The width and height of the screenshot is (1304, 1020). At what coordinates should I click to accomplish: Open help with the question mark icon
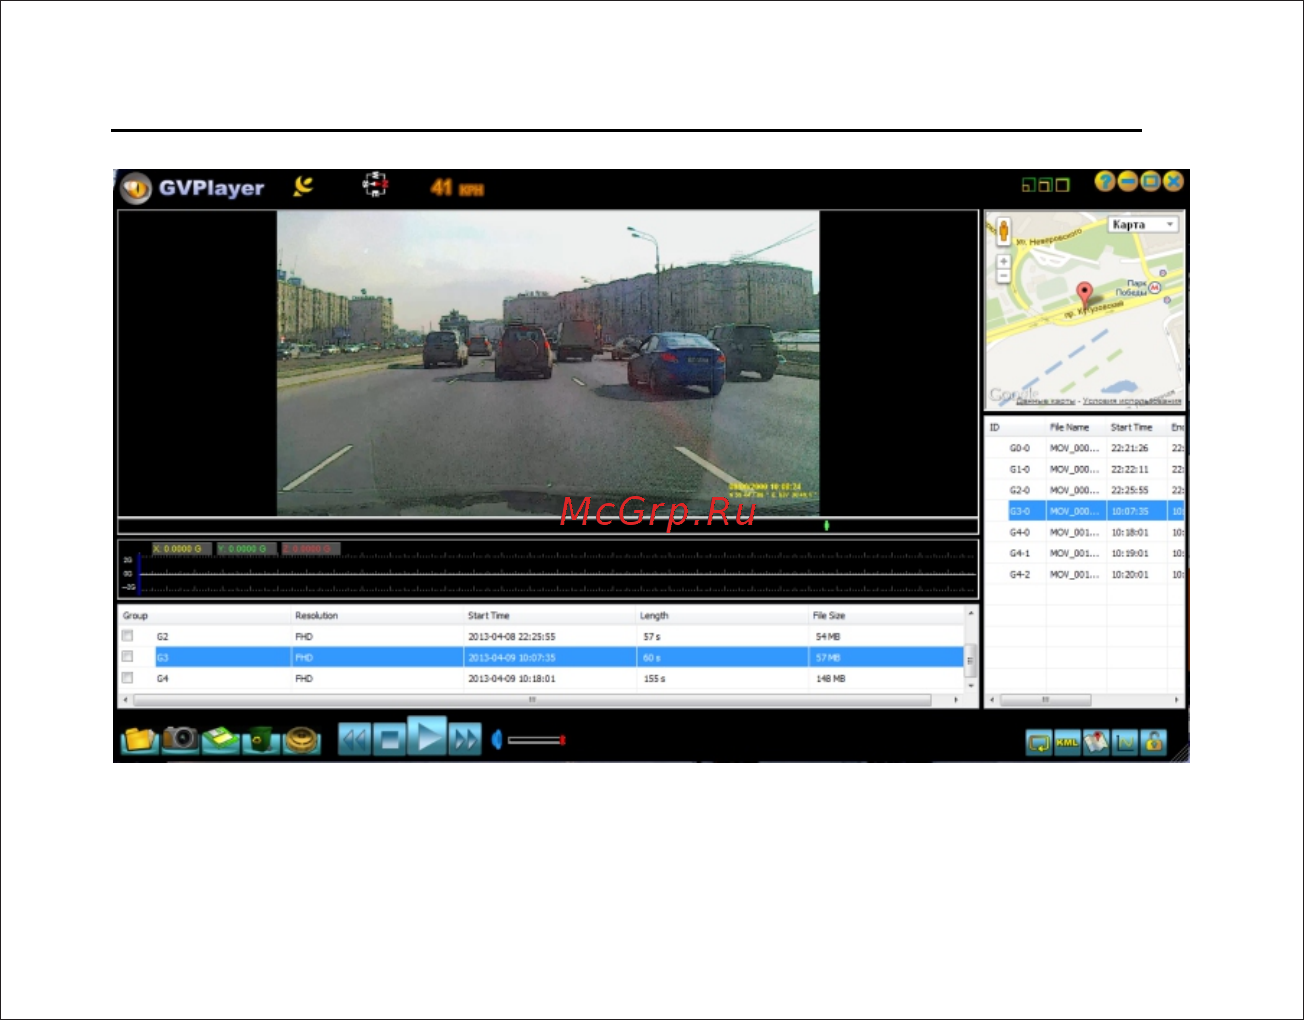1105,181
